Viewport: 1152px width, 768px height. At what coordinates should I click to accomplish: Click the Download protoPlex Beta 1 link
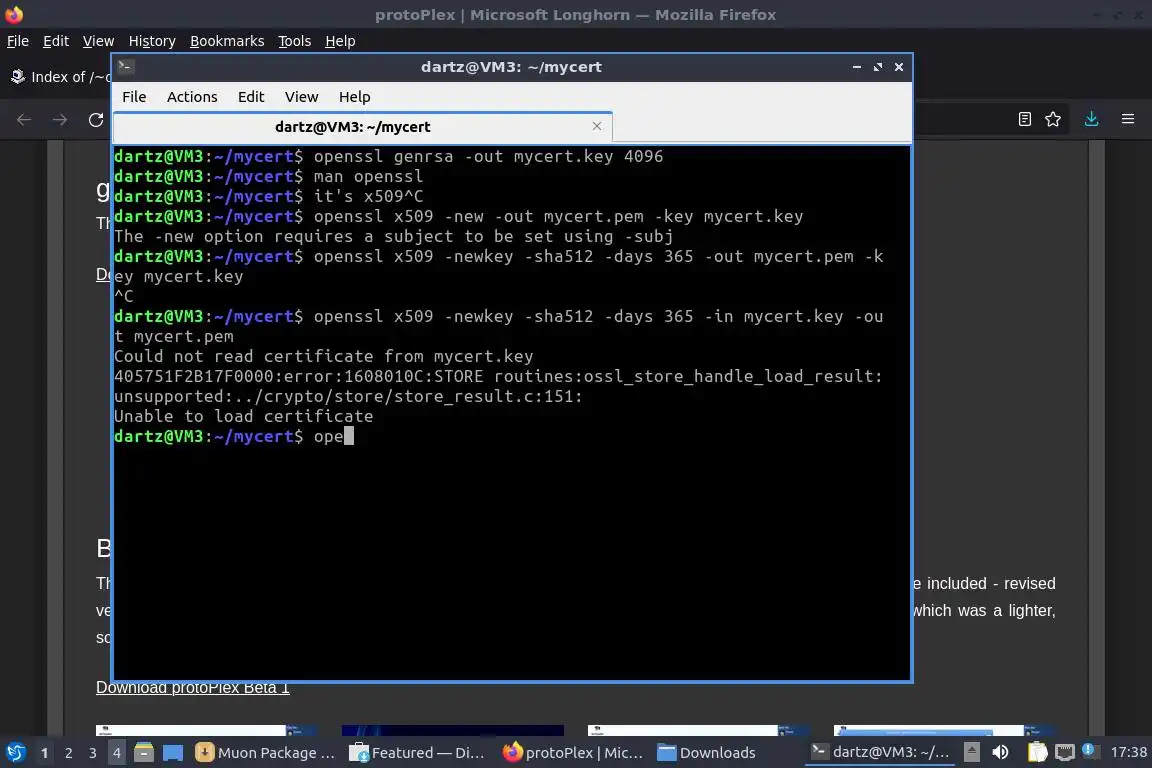tap(192, 688)
